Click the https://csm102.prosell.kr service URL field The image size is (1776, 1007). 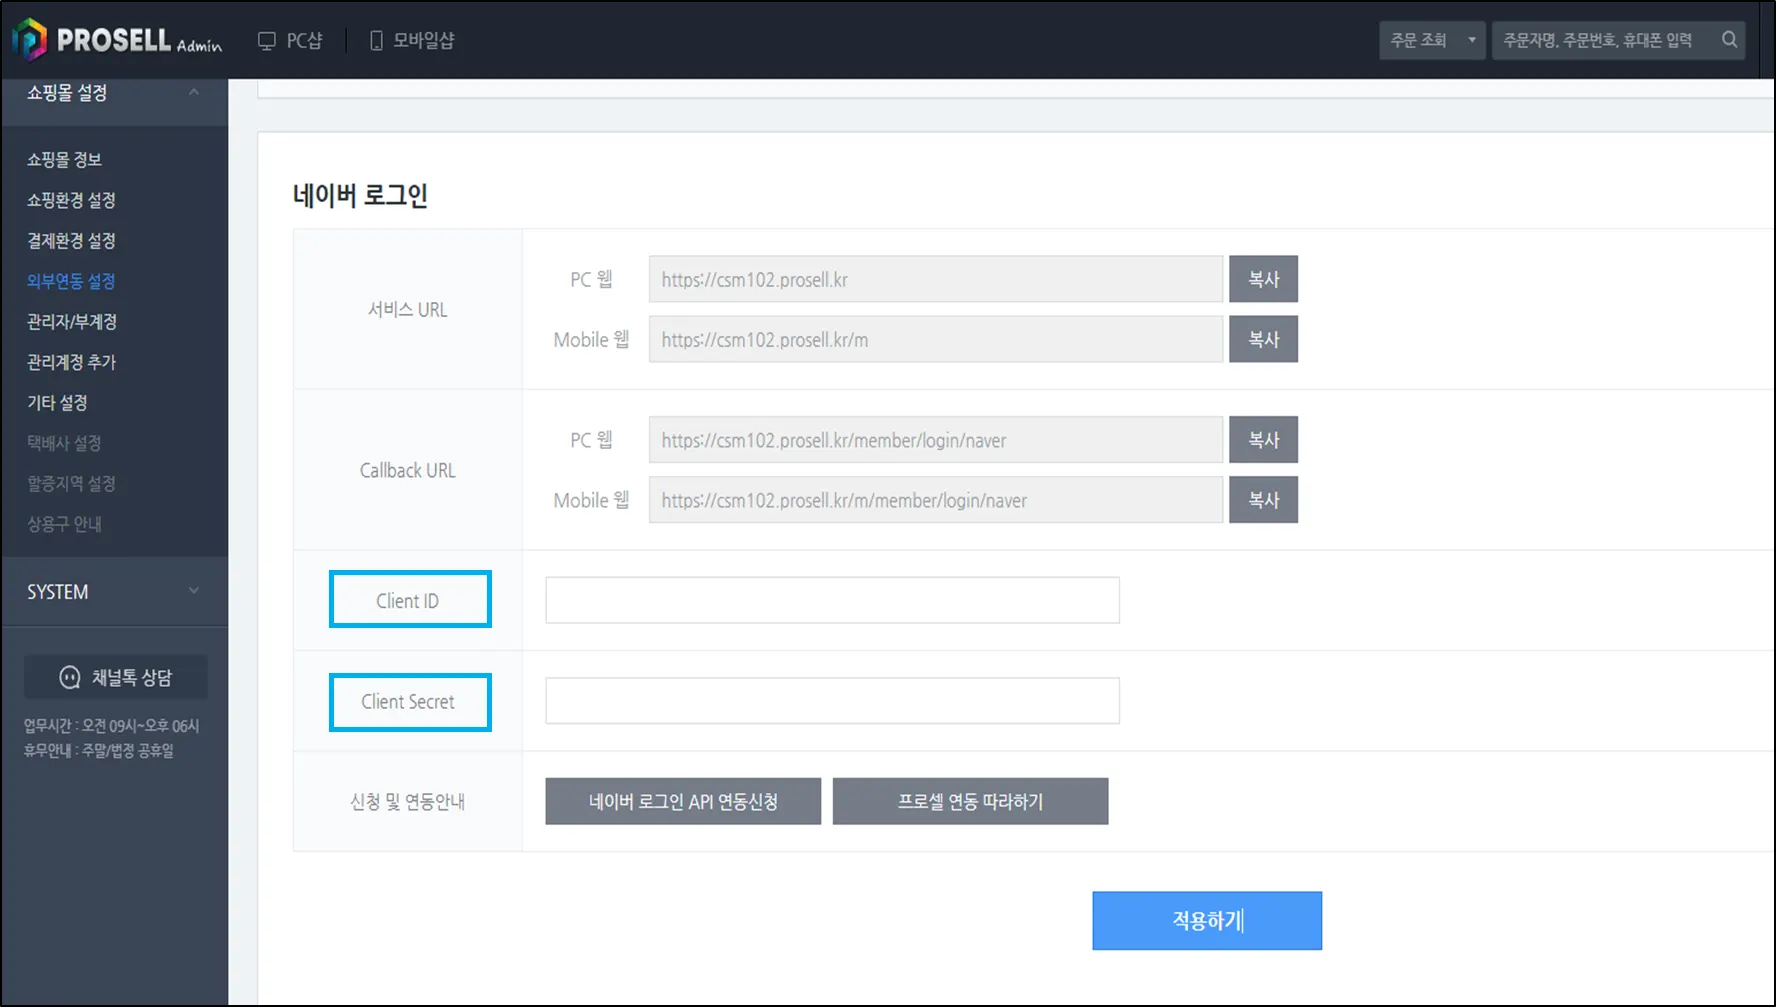[x=936, y=279]
